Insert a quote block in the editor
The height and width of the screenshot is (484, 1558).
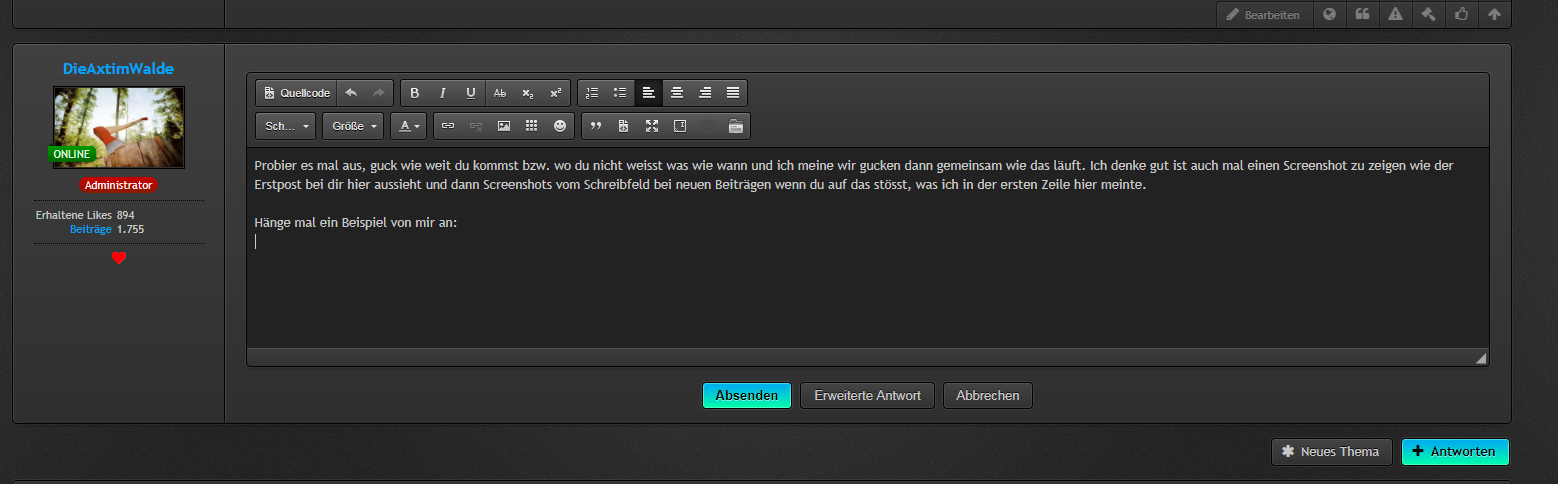point(596,126)
